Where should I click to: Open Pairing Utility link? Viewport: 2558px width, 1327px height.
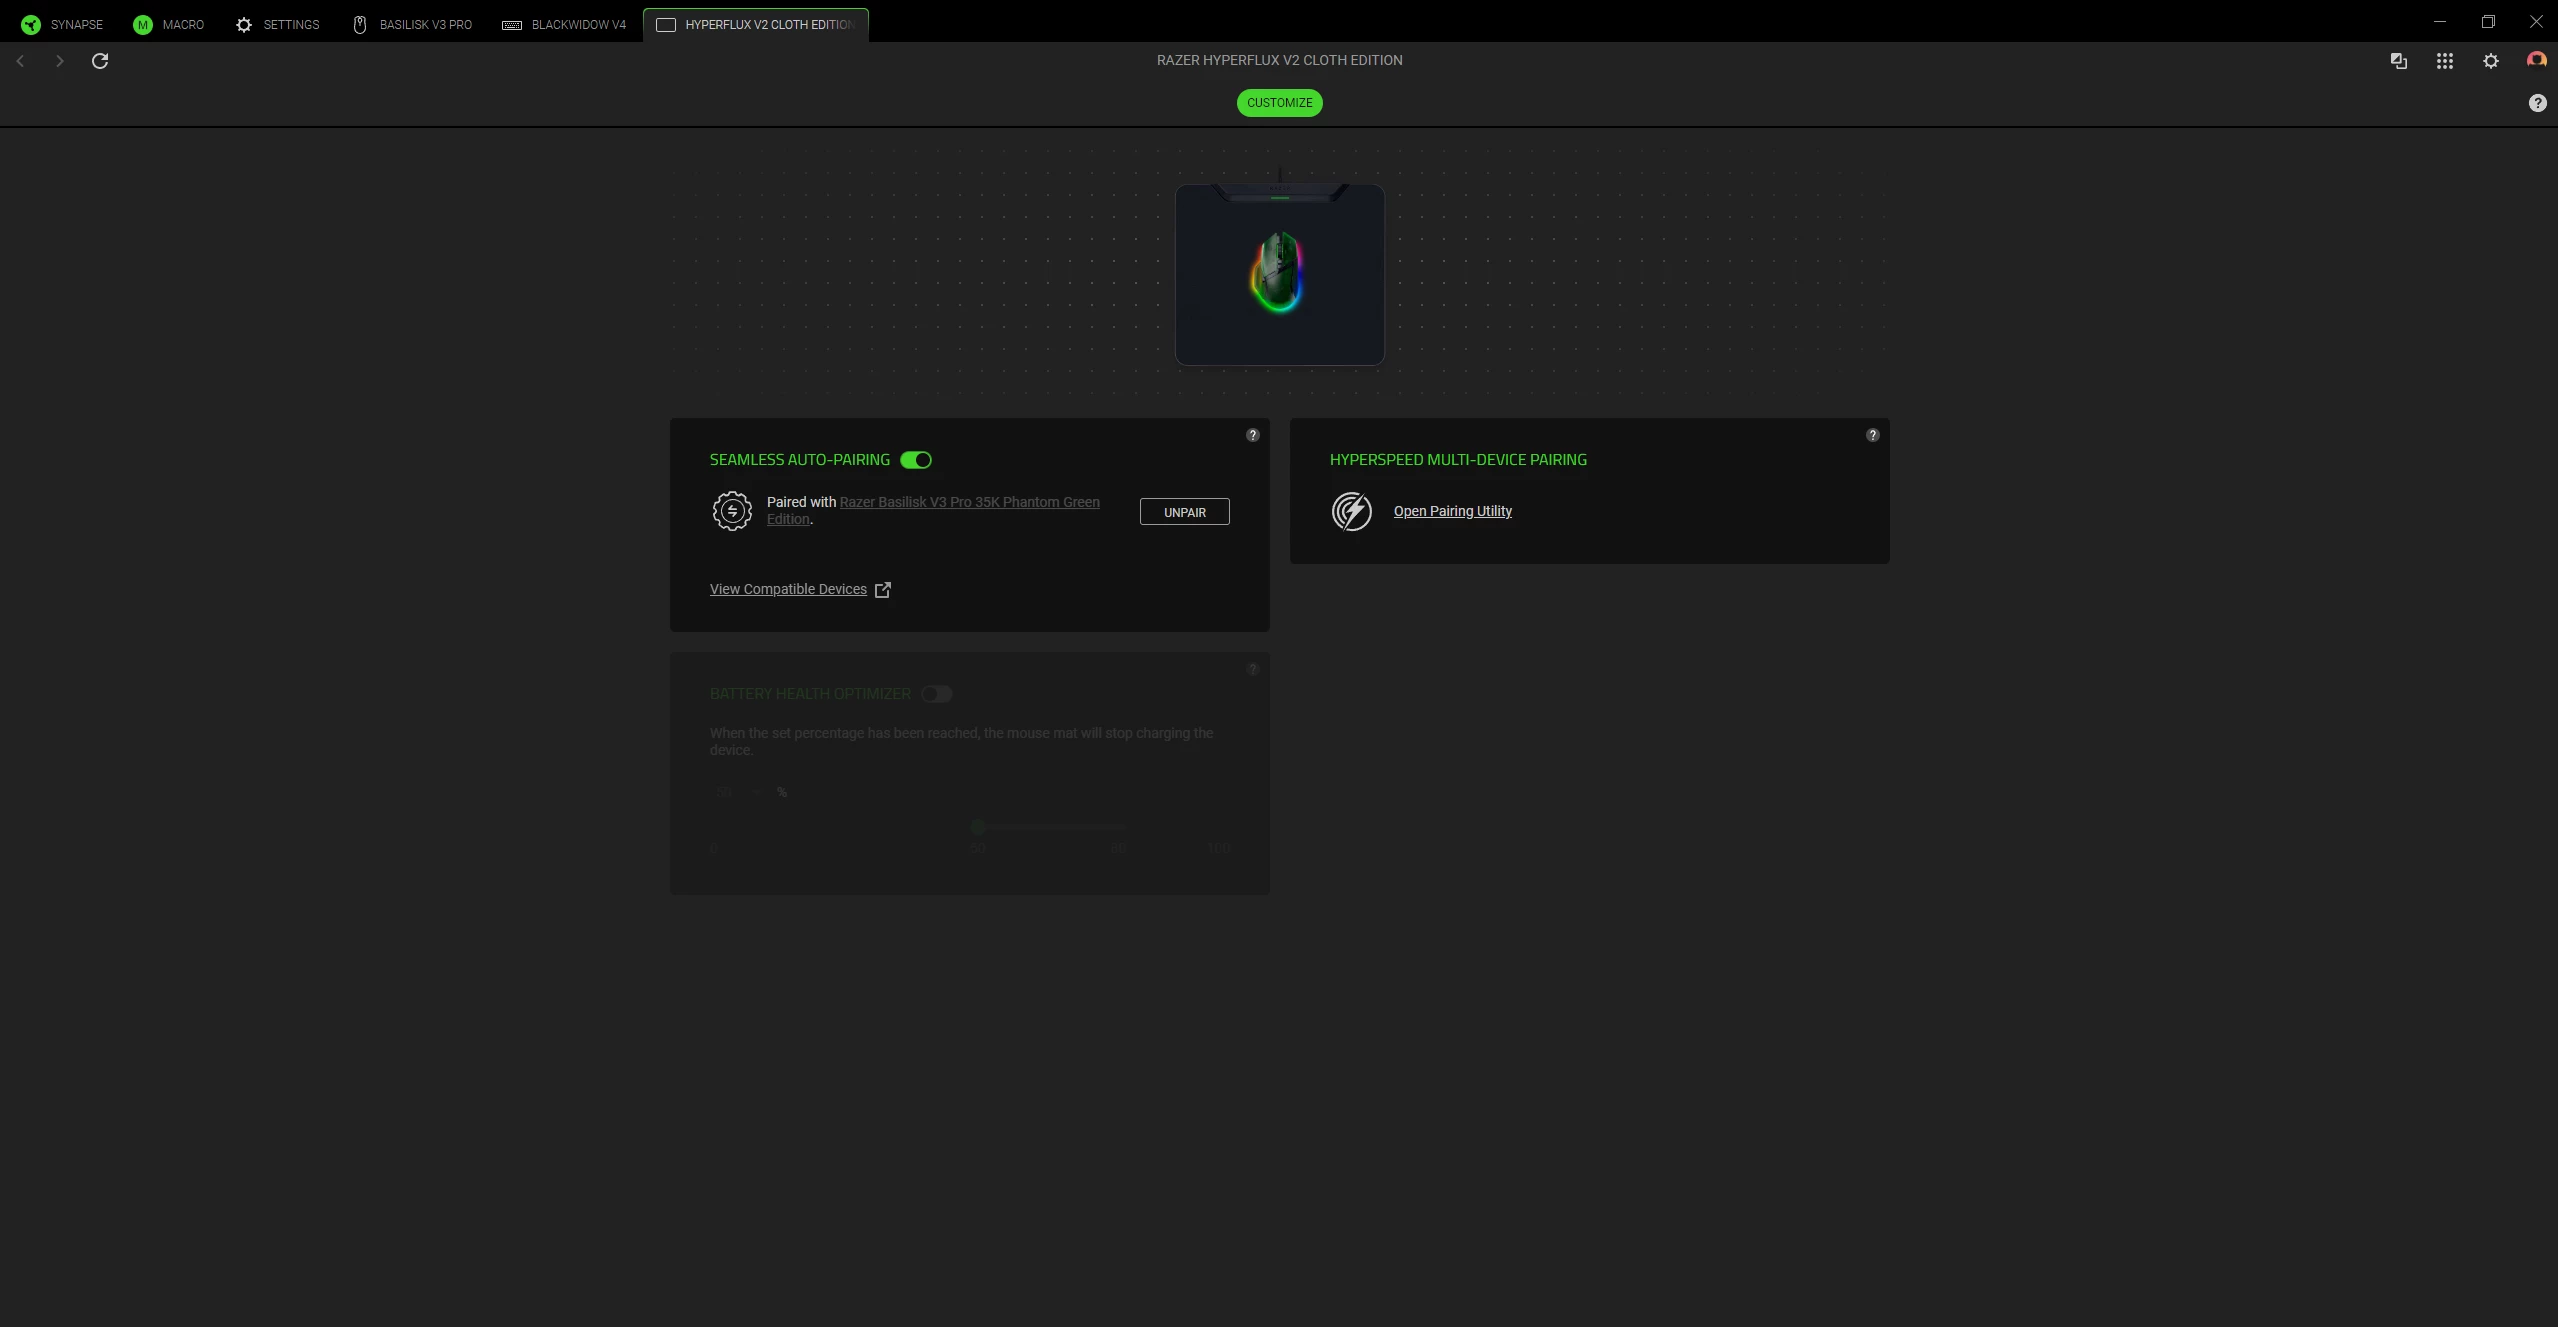tap(1453, 511)
